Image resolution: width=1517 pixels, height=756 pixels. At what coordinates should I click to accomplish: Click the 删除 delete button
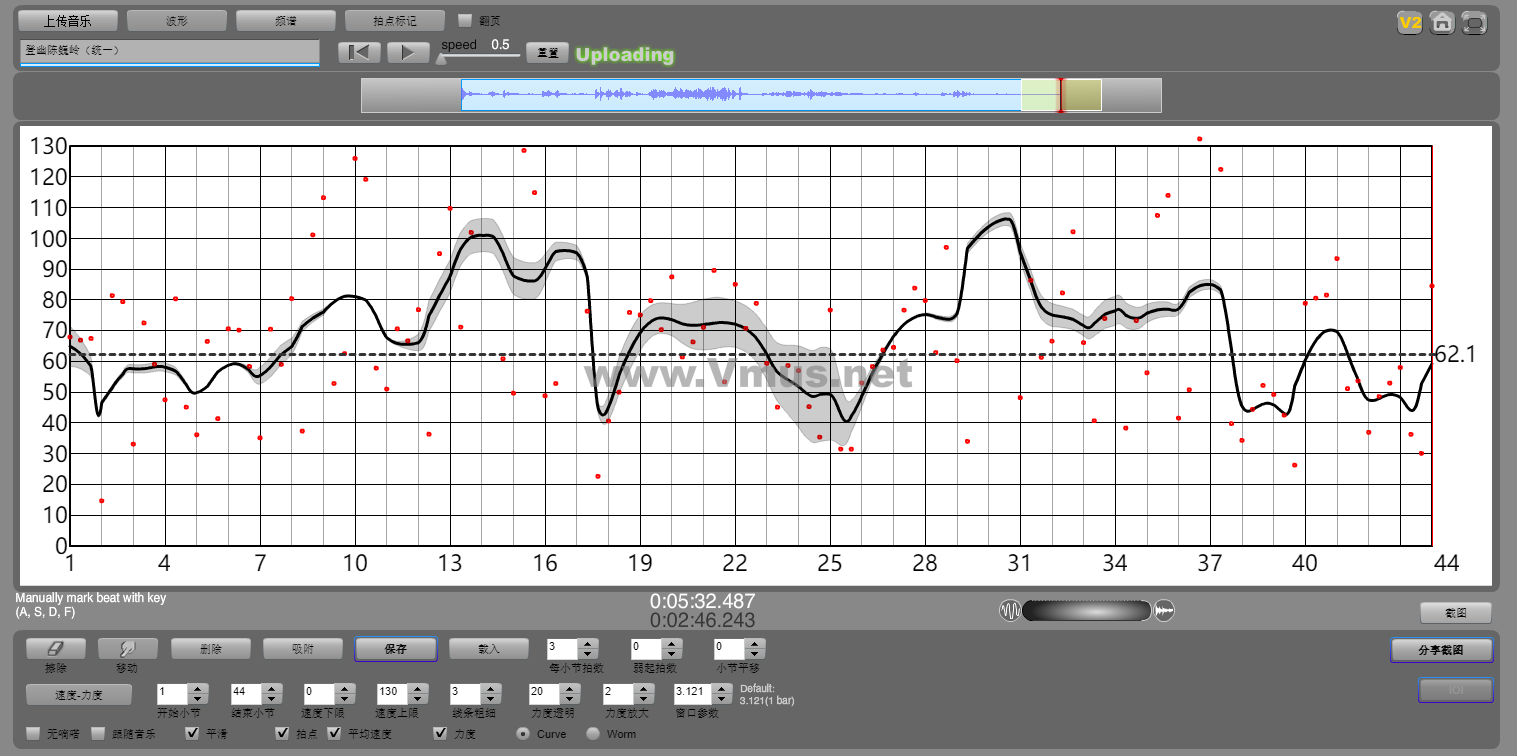coord(211,648)
